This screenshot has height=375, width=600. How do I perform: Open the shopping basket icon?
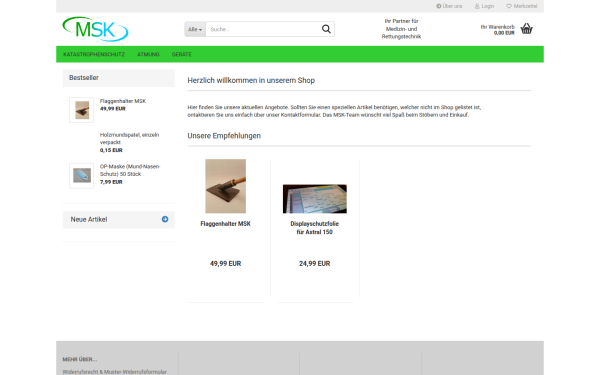[x=527, y=29]
